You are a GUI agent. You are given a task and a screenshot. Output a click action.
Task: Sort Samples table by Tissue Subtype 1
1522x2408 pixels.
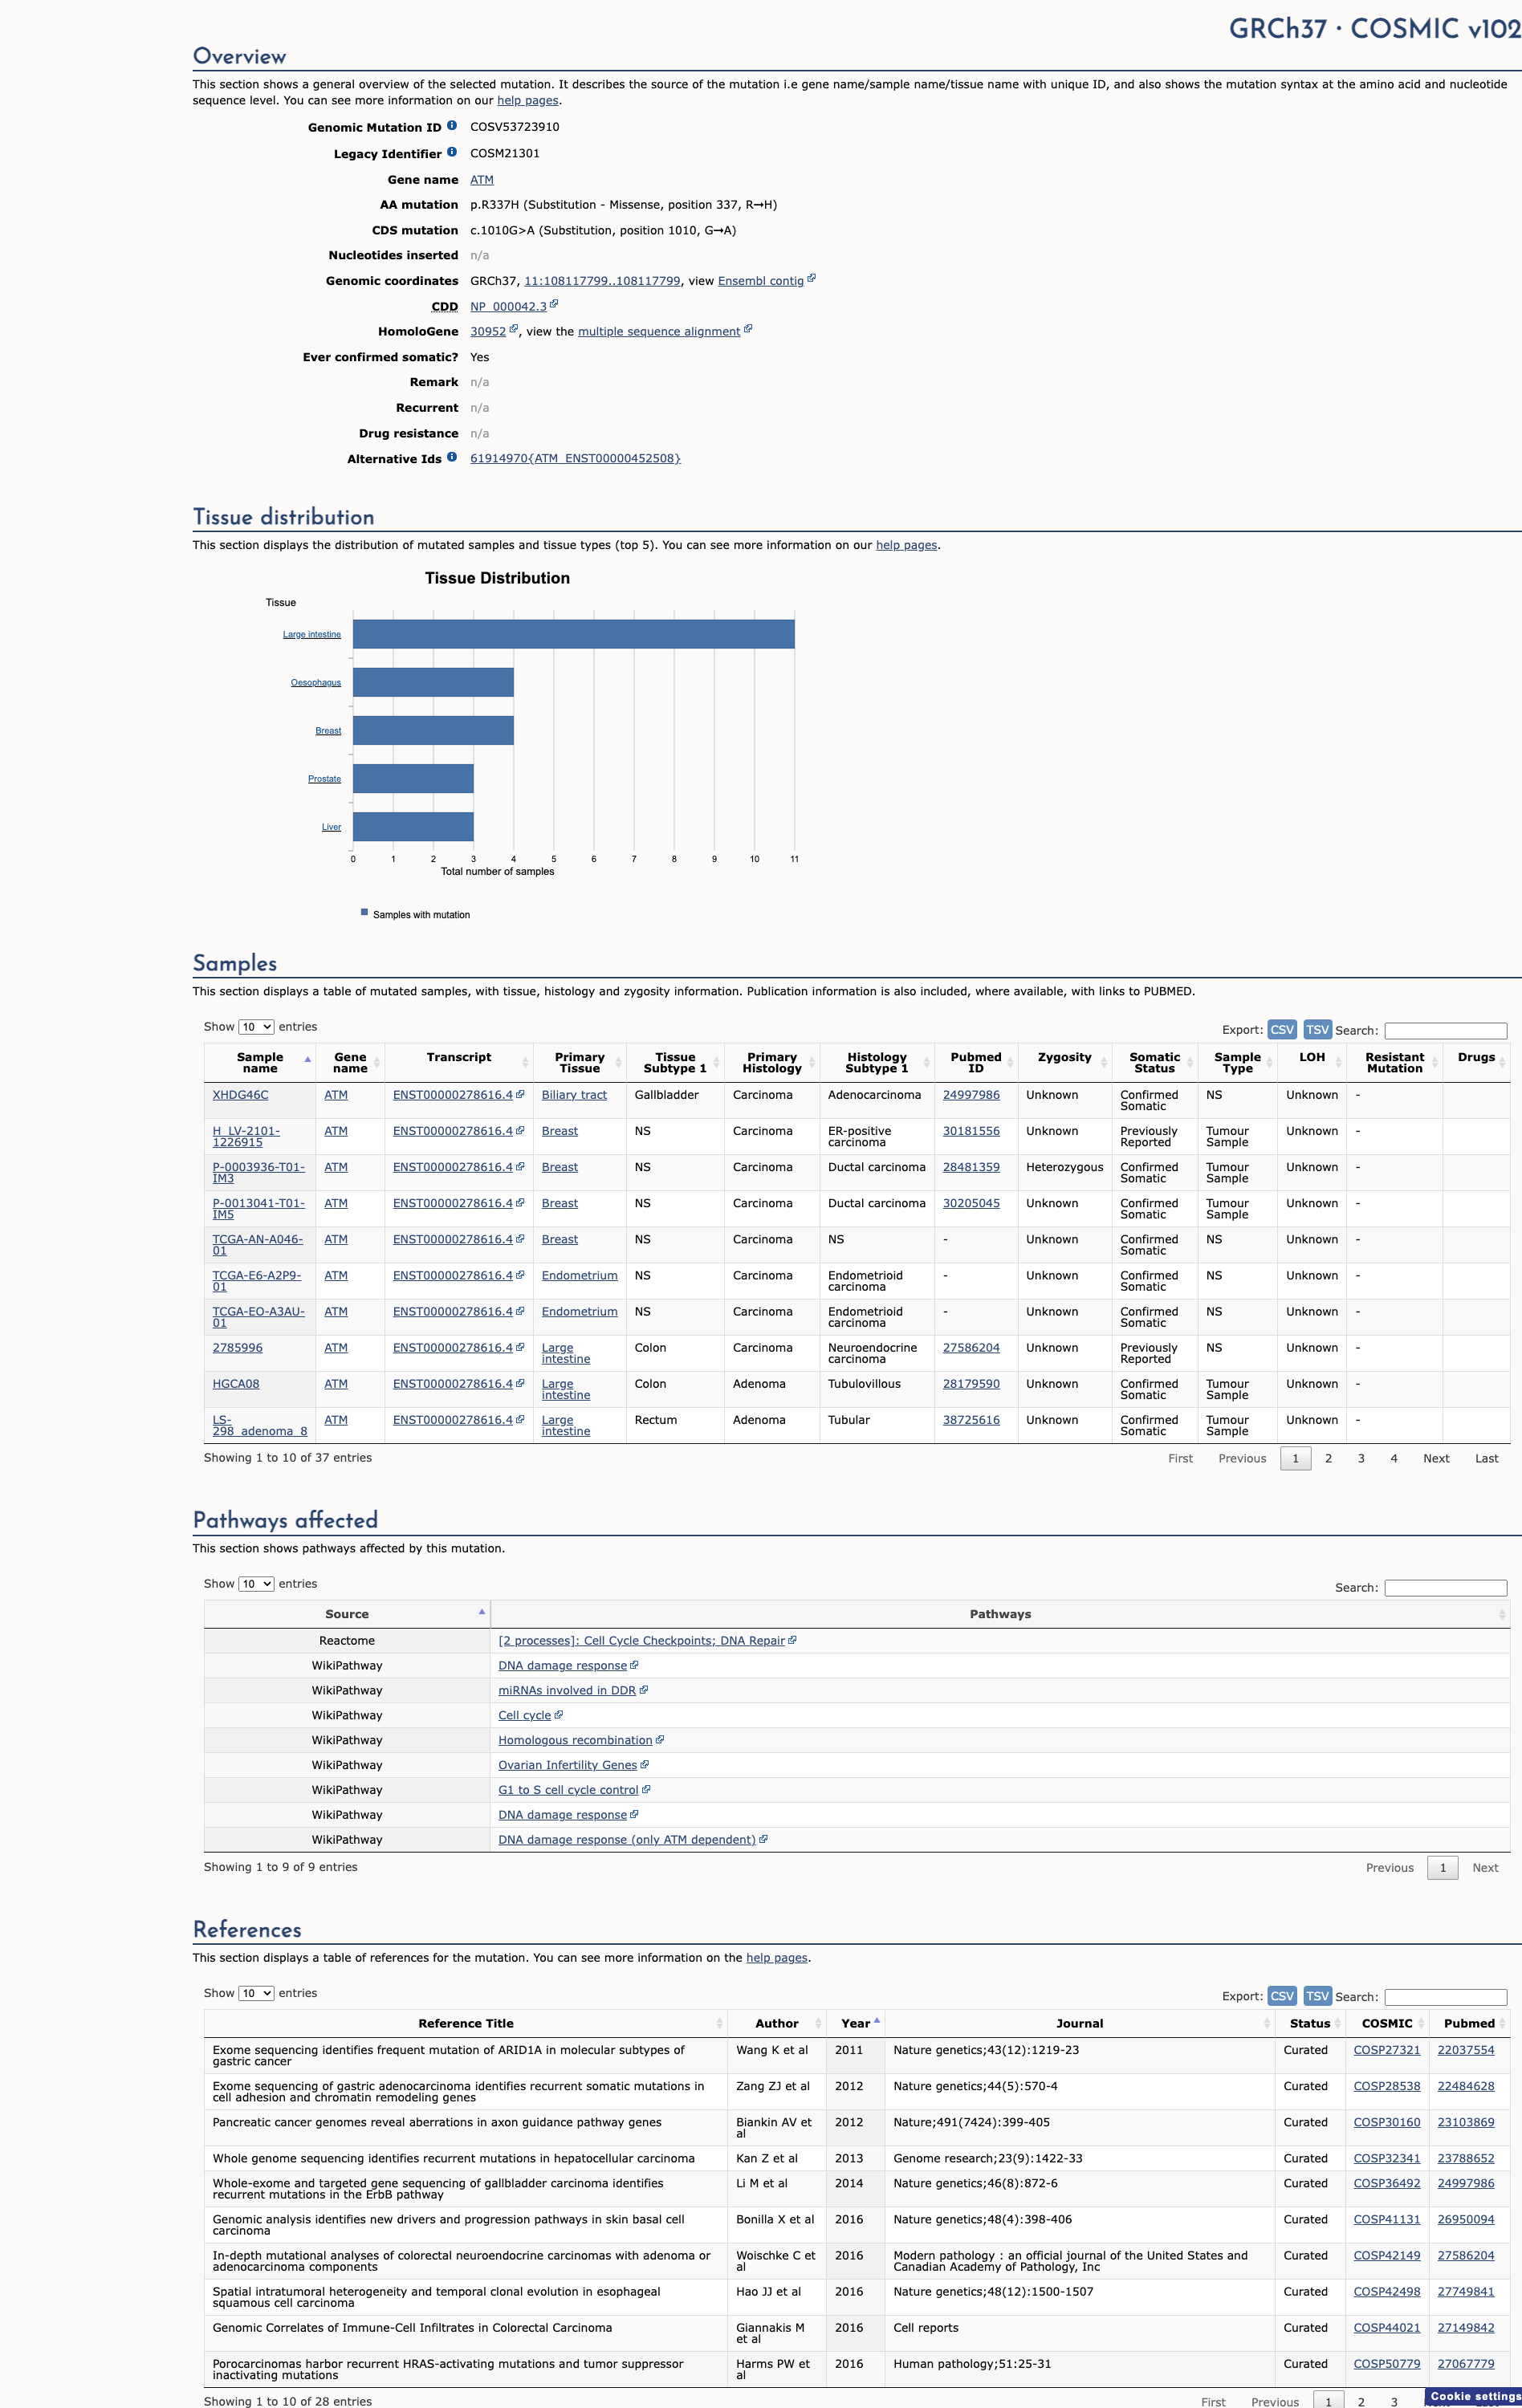(675, 1063)
